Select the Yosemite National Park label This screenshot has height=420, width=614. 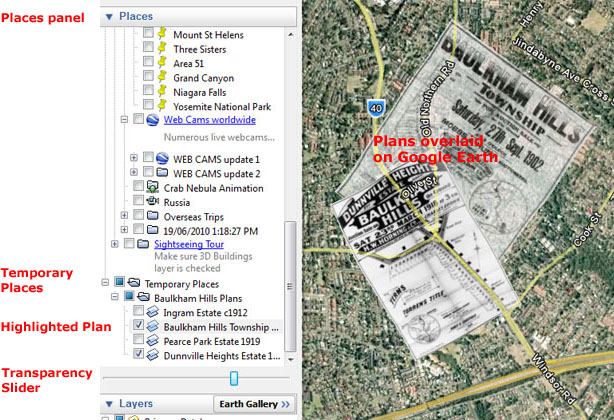click(x=222, y=107)
